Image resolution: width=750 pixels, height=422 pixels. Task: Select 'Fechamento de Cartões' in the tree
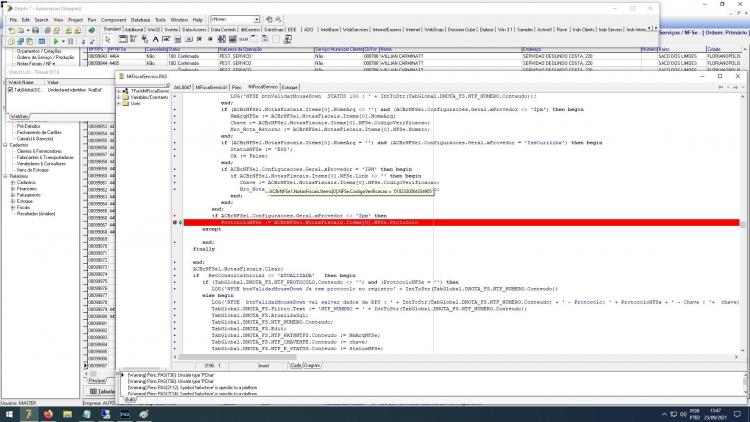39,133
